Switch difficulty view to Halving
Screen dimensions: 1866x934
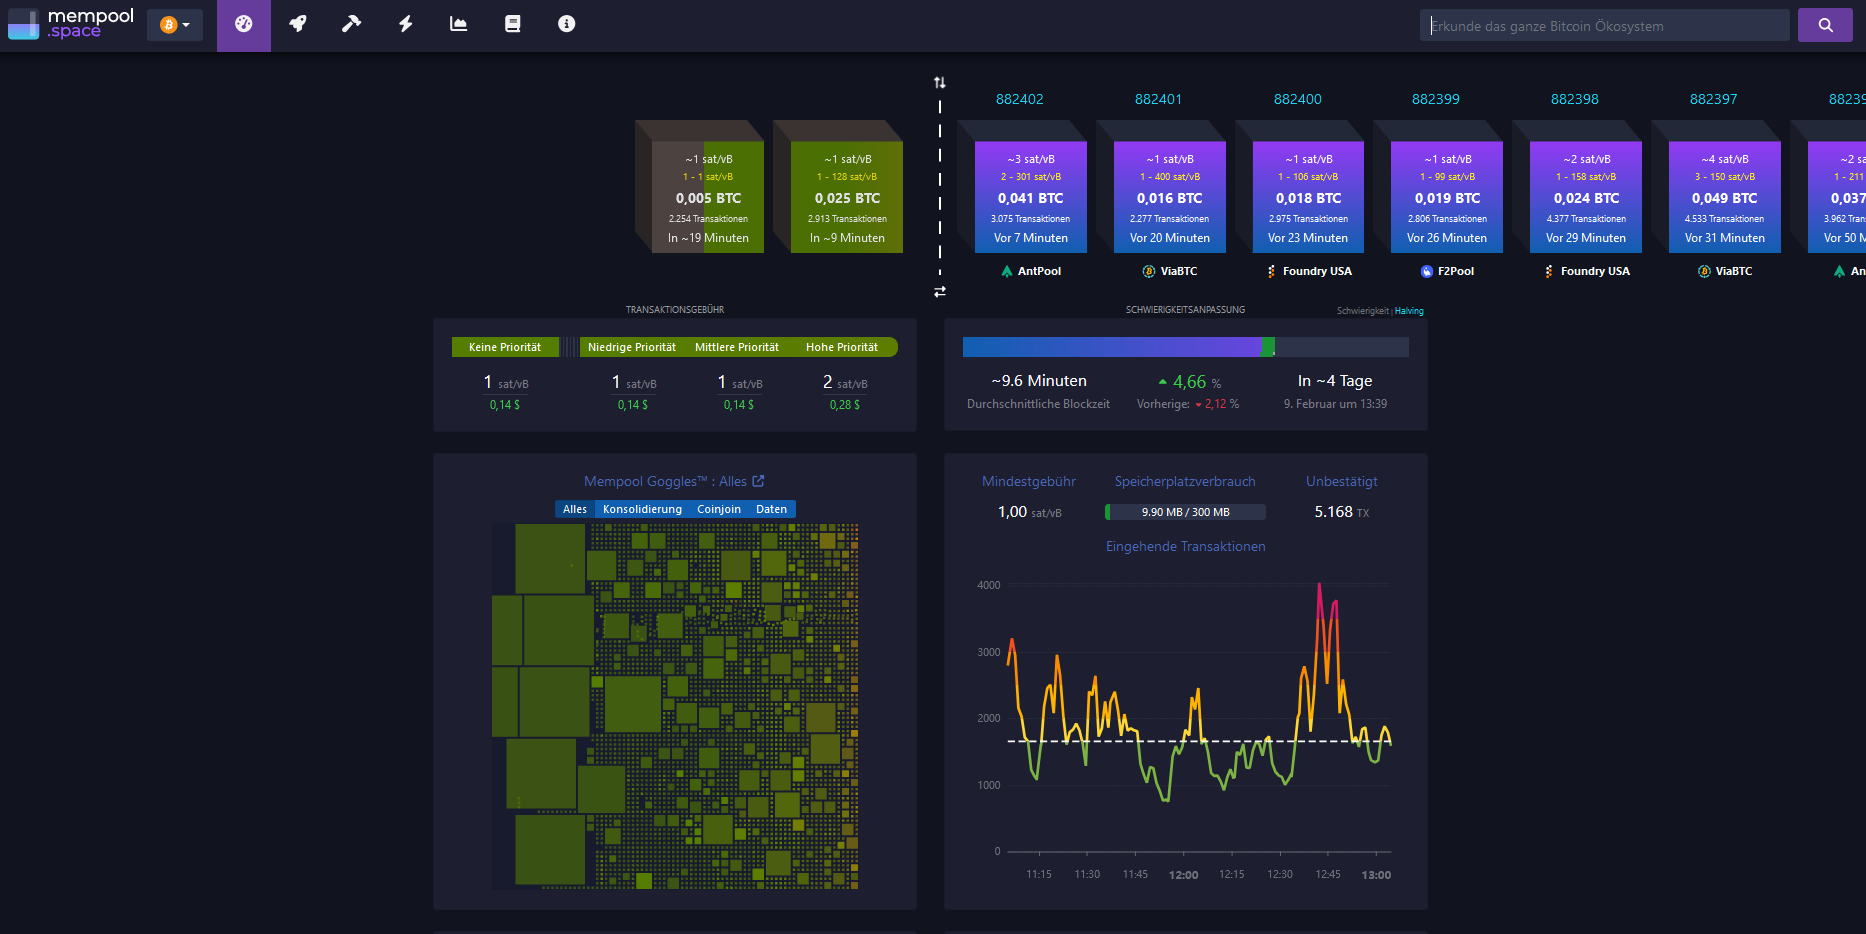click(x=1409, y=311)
